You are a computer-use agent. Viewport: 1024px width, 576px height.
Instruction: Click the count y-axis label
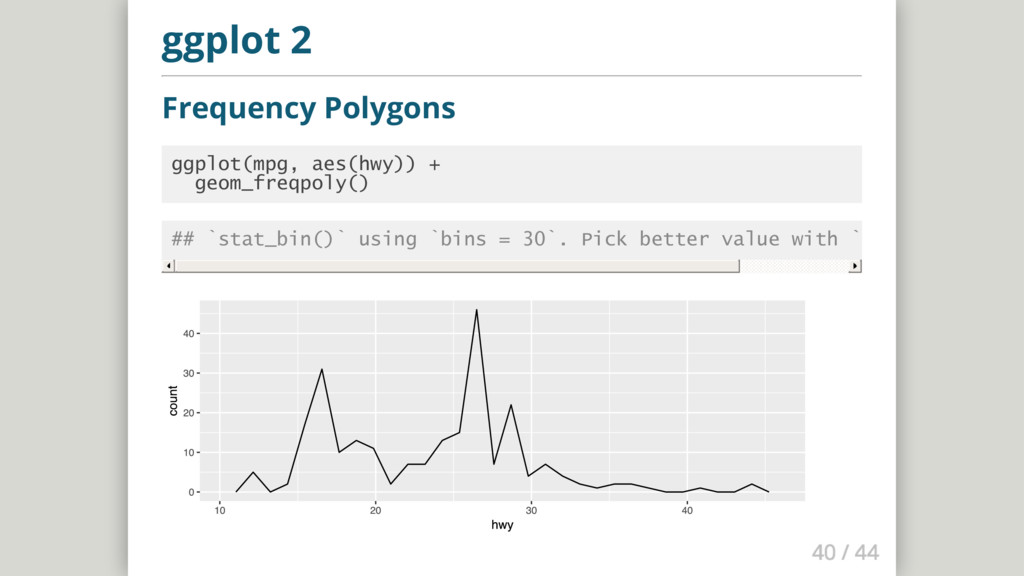pos(173,400)
